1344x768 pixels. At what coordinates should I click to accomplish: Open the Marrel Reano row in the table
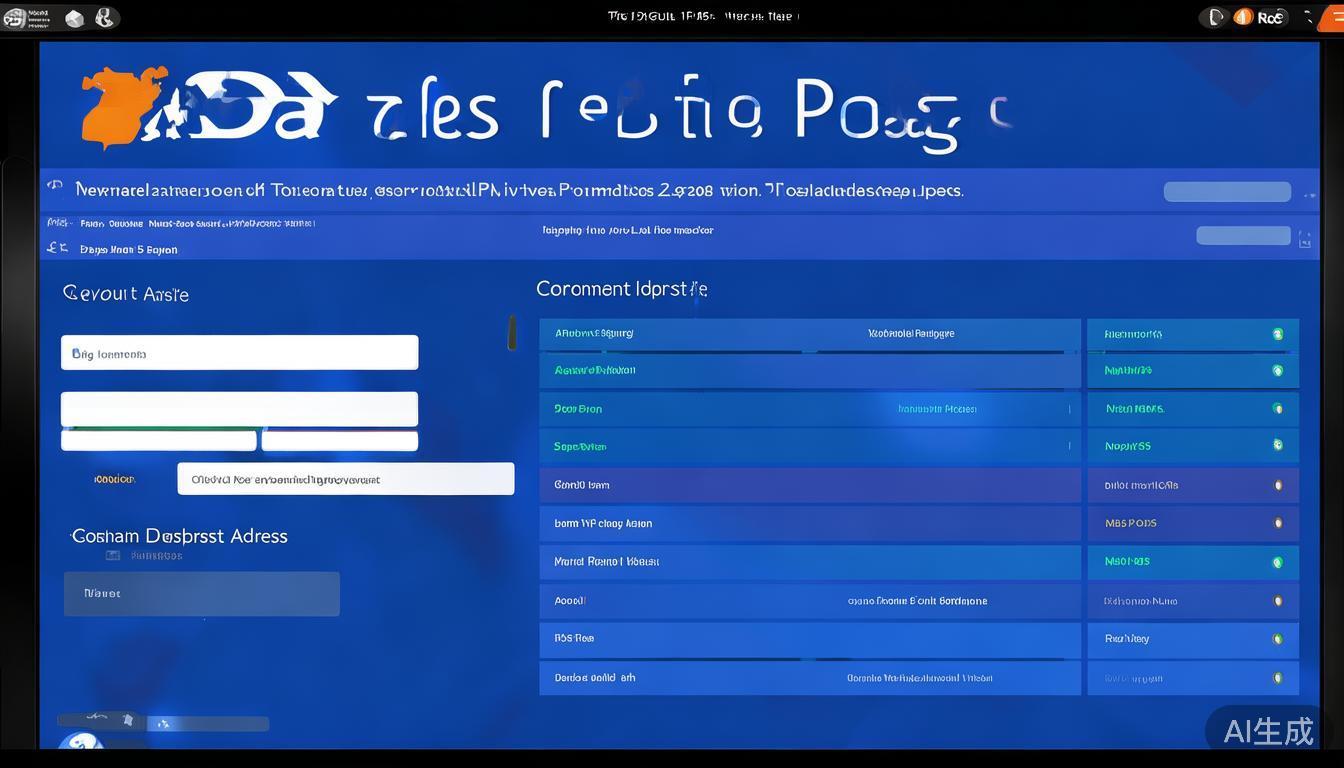tap(808, 562)
